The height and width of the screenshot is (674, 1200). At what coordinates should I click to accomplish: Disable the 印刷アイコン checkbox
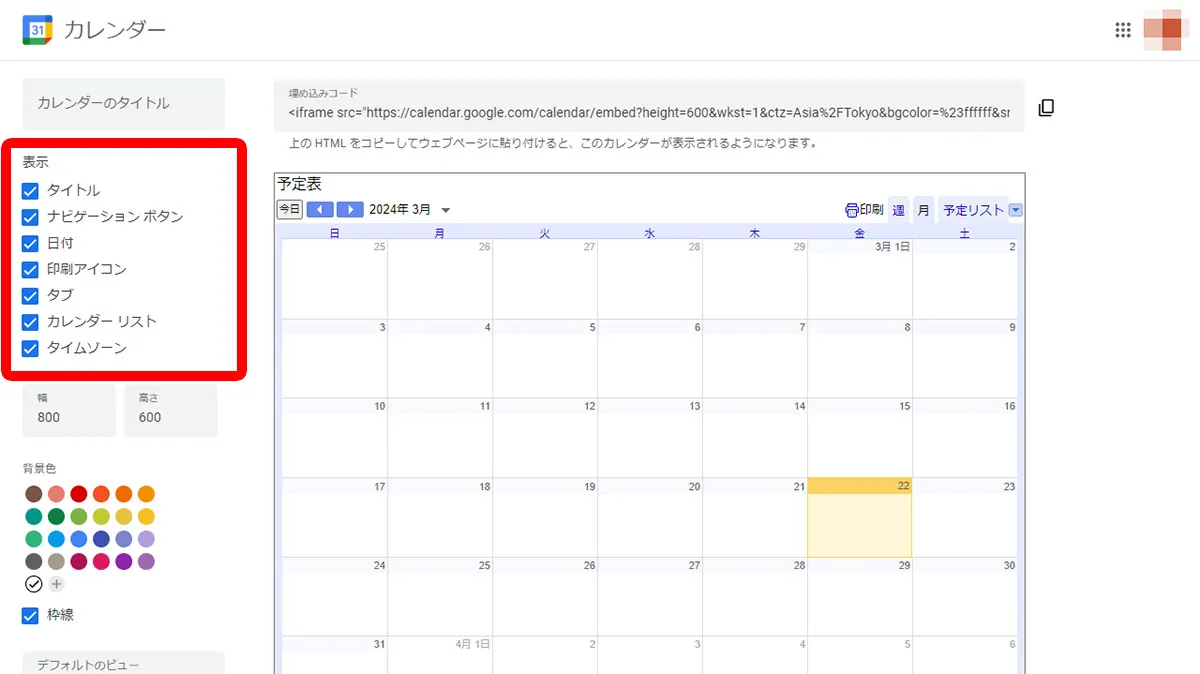point(30,269)
